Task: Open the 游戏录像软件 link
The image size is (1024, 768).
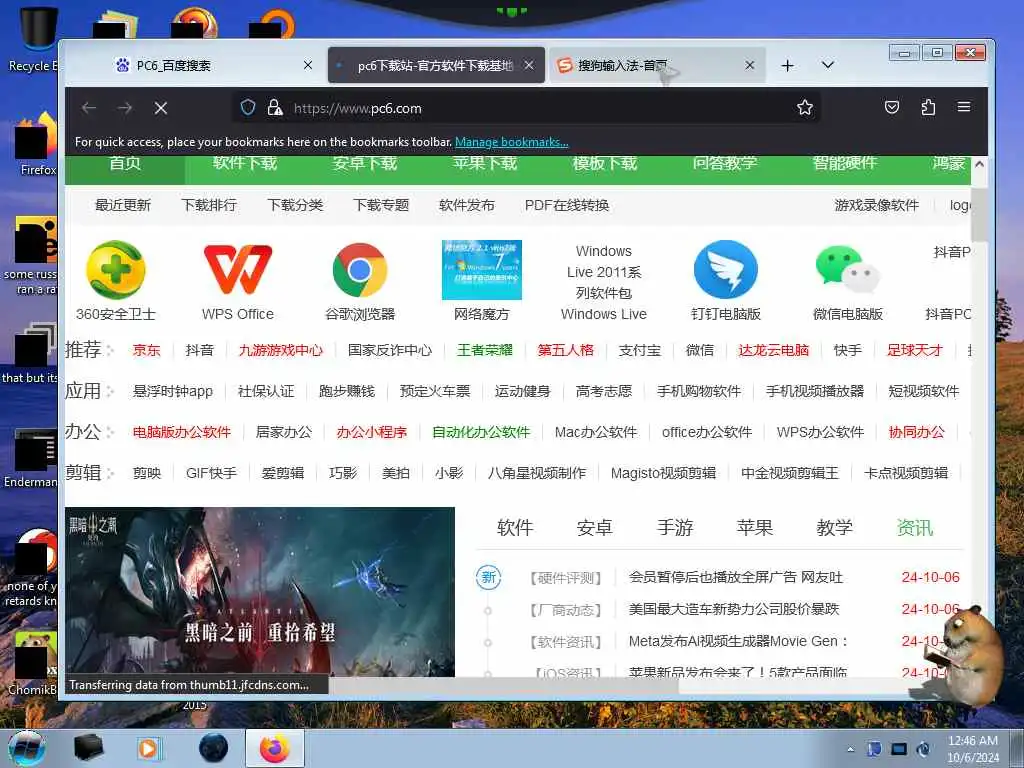Action: tap(876, 205)
